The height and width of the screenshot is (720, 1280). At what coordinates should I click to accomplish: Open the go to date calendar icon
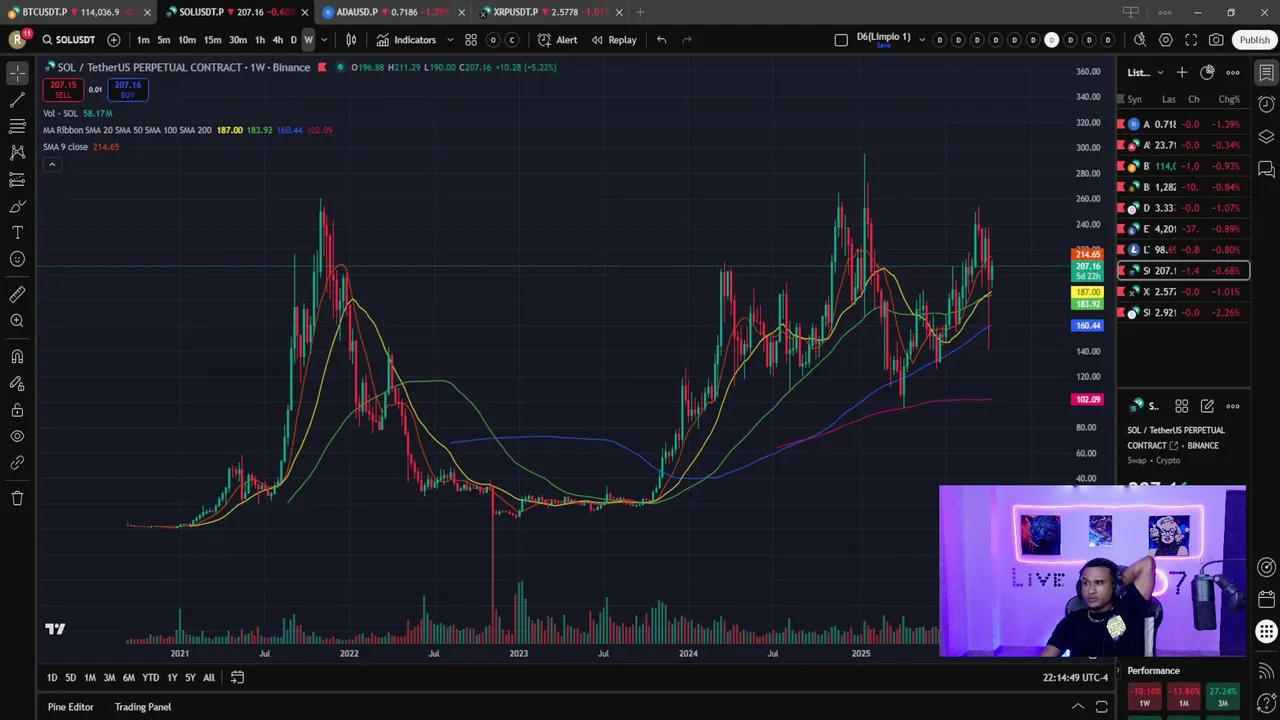(237, 678)
